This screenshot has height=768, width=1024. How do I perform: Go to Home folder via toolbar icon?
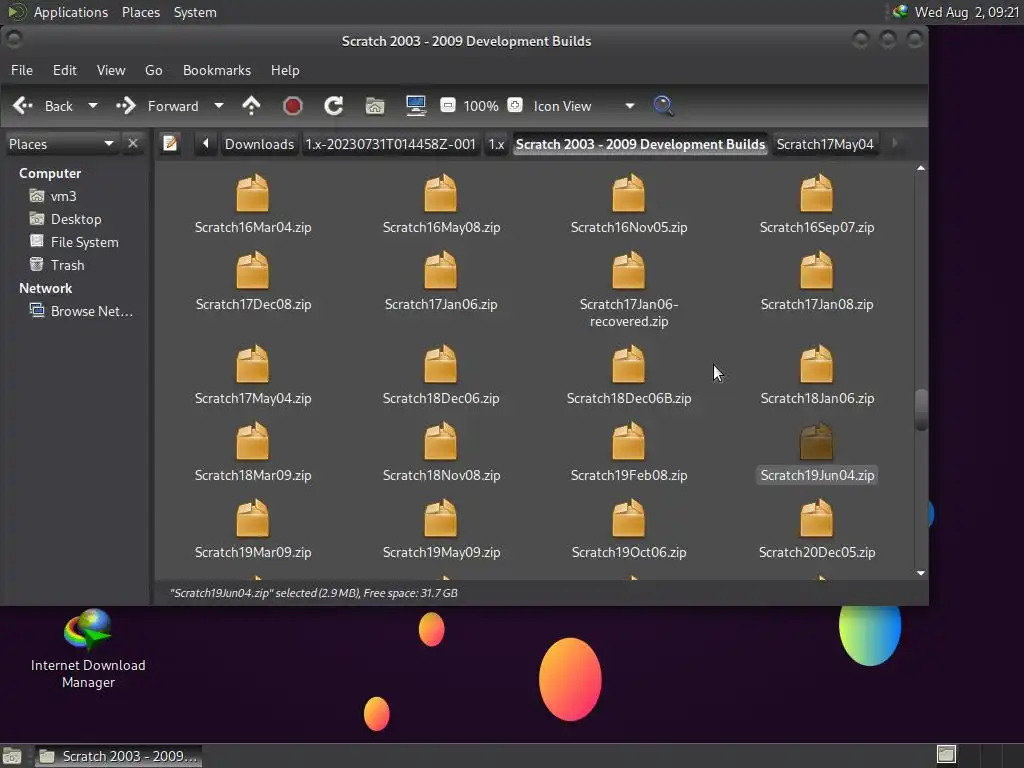point(375,106)
